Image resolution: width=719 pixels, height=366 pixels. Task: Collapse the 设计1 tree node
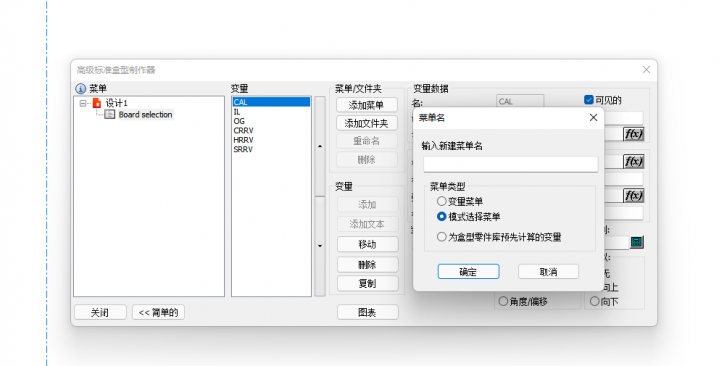click(83, 104)
